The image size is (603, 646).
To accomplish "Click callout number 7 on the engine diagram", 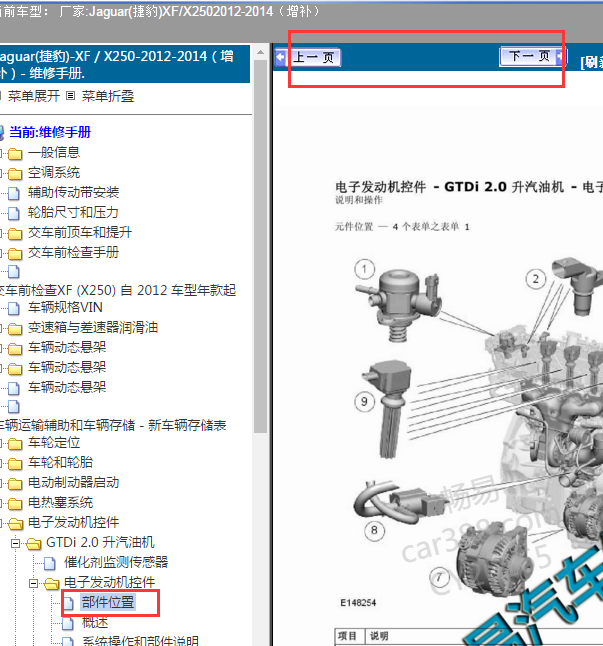I will point(439,578).
